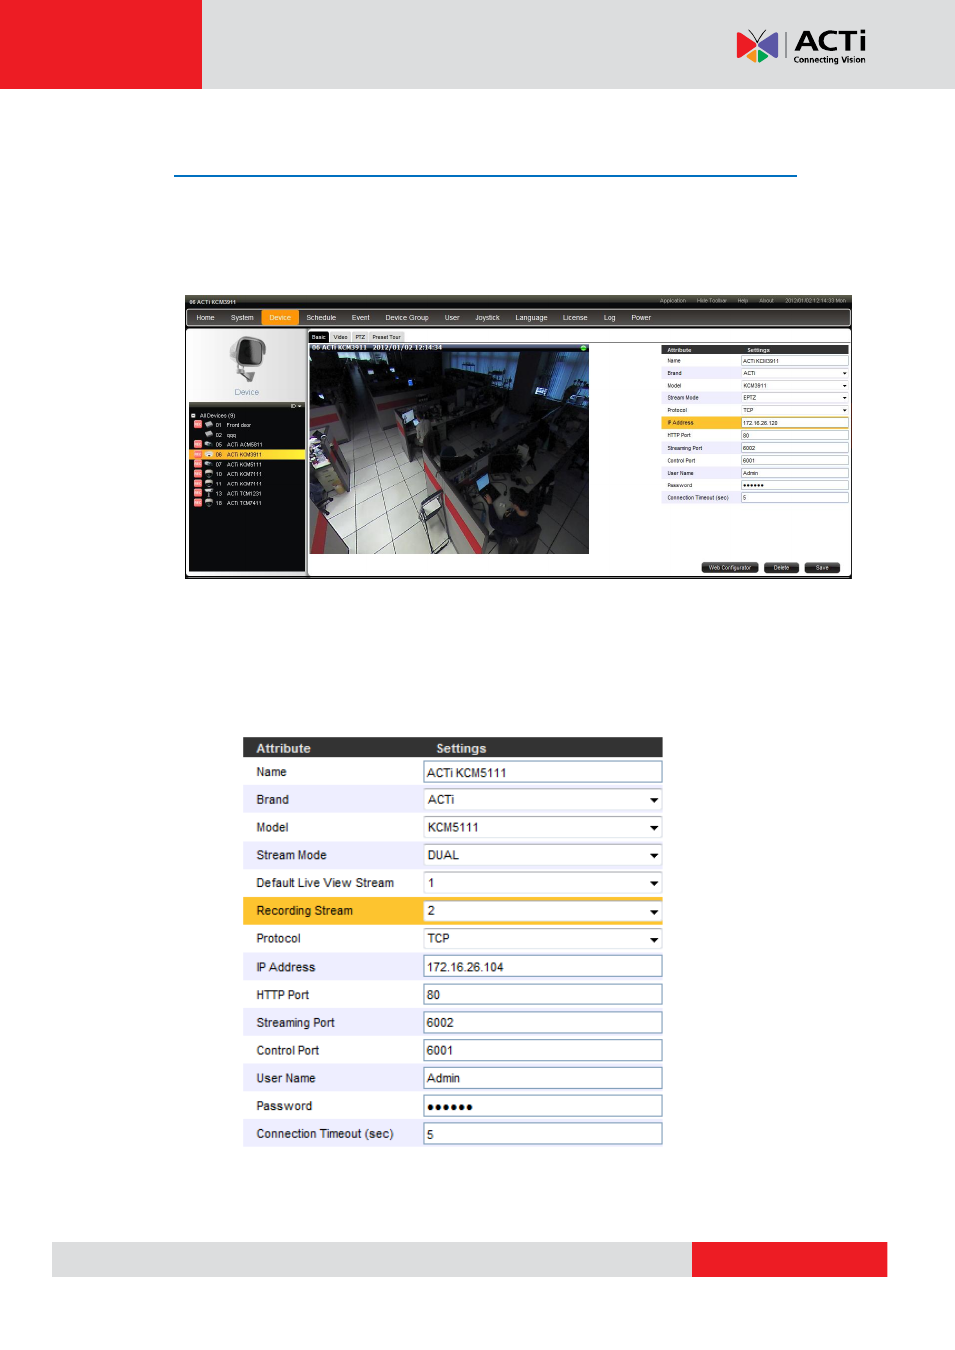Click Help in the top bar

pyautogui.click(x=743, y=301)
